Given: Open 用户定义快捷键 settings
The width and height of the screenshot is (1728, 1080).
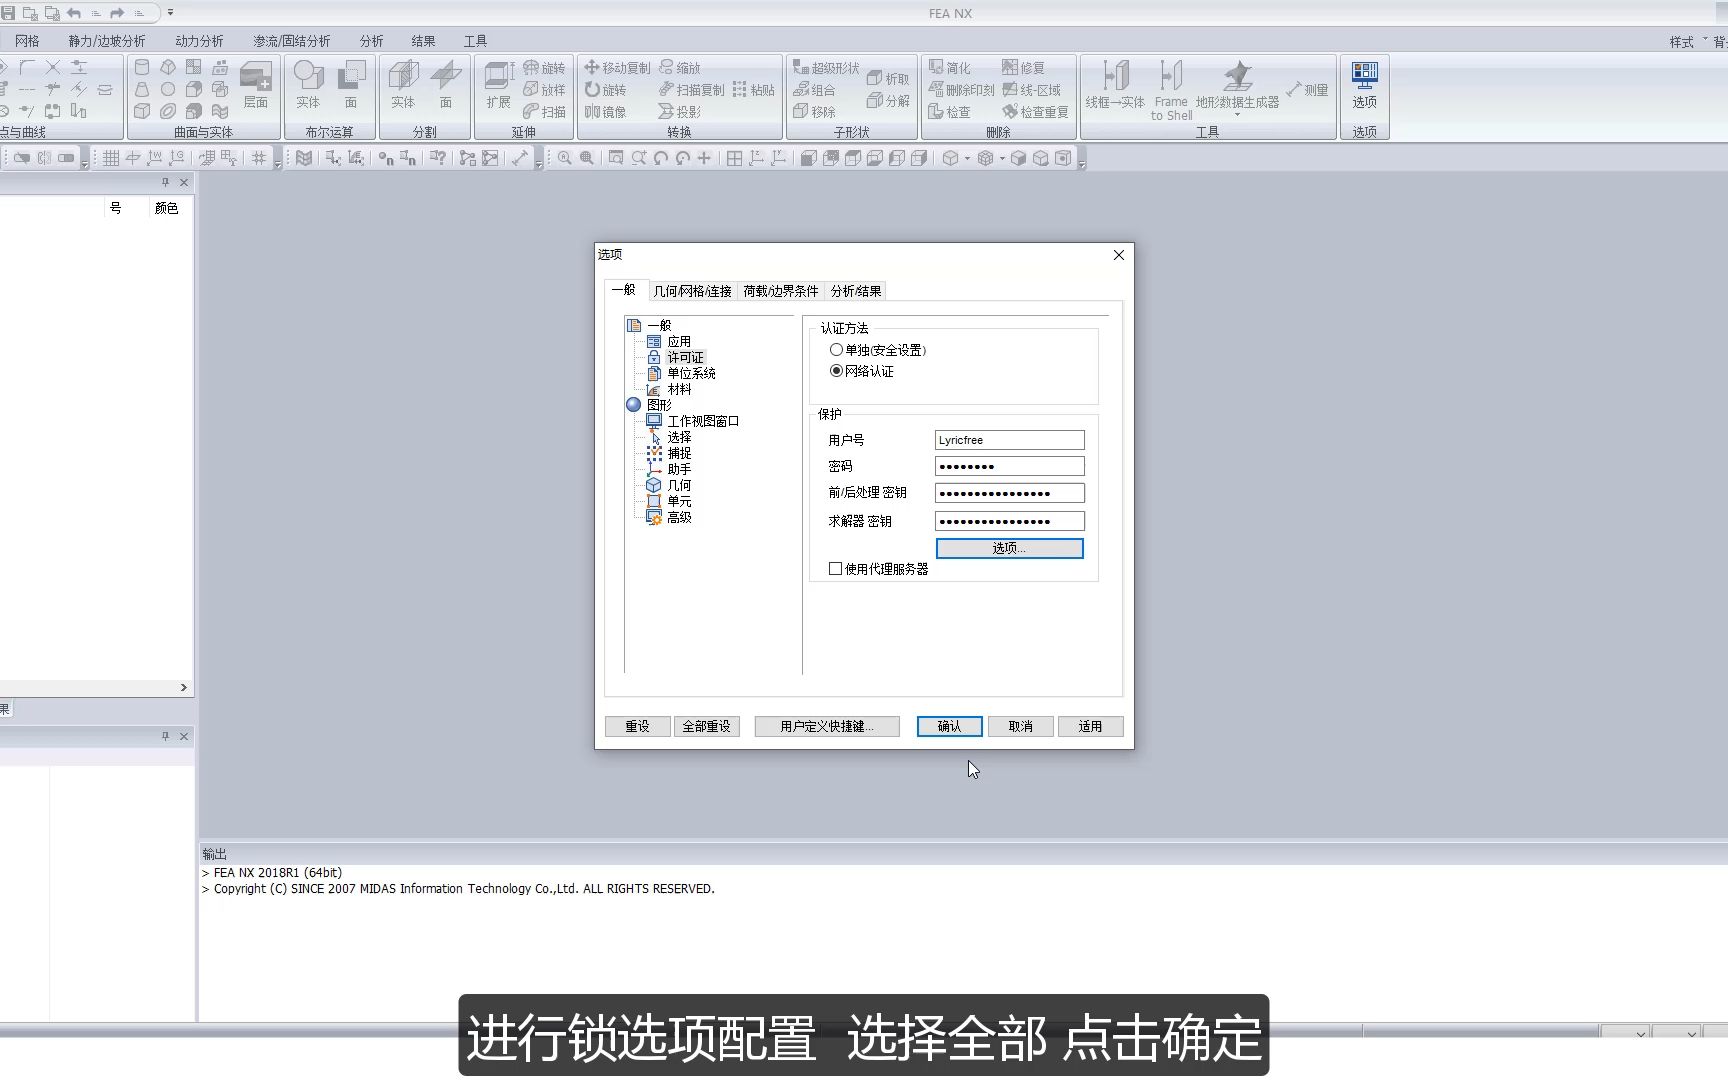Looking at the screenshot, I should pos(827,726).
